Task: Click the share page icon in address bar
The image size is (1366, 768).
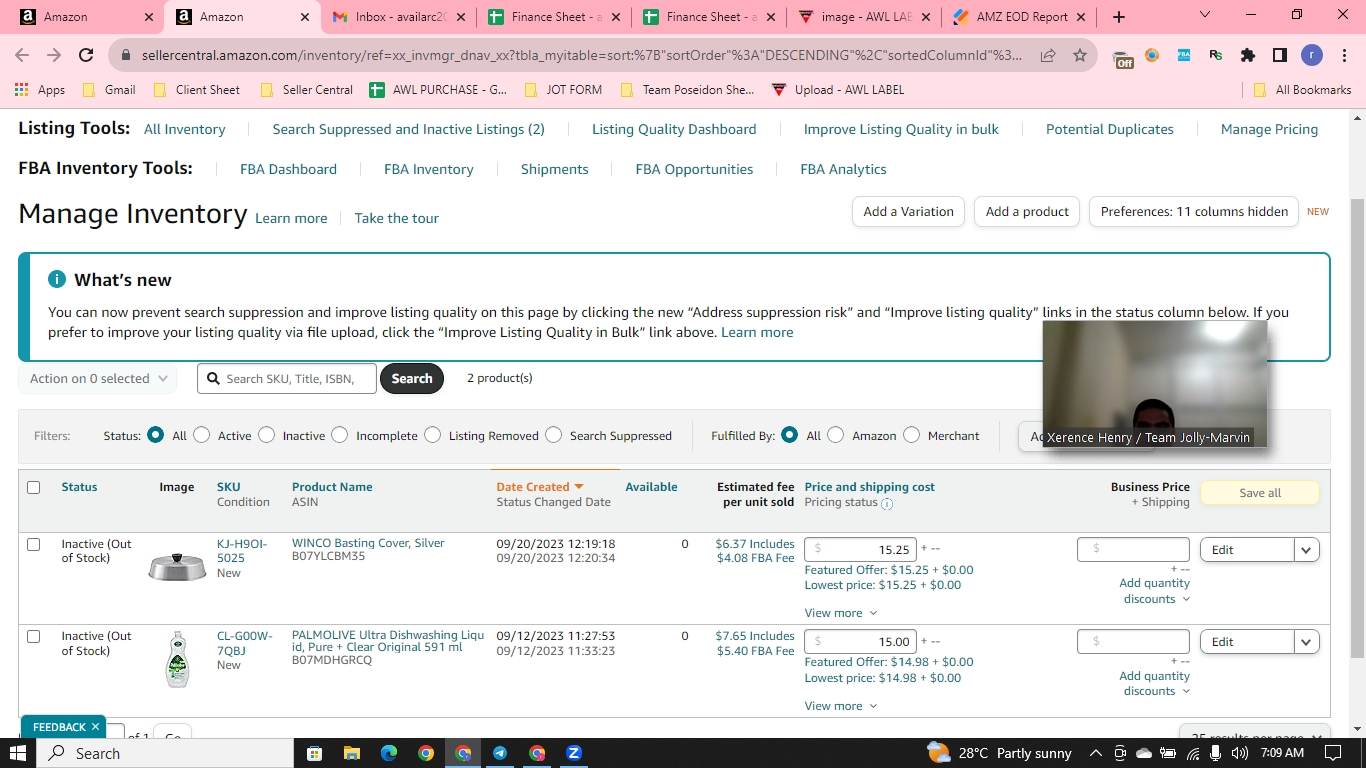Action: [1048, 56]
